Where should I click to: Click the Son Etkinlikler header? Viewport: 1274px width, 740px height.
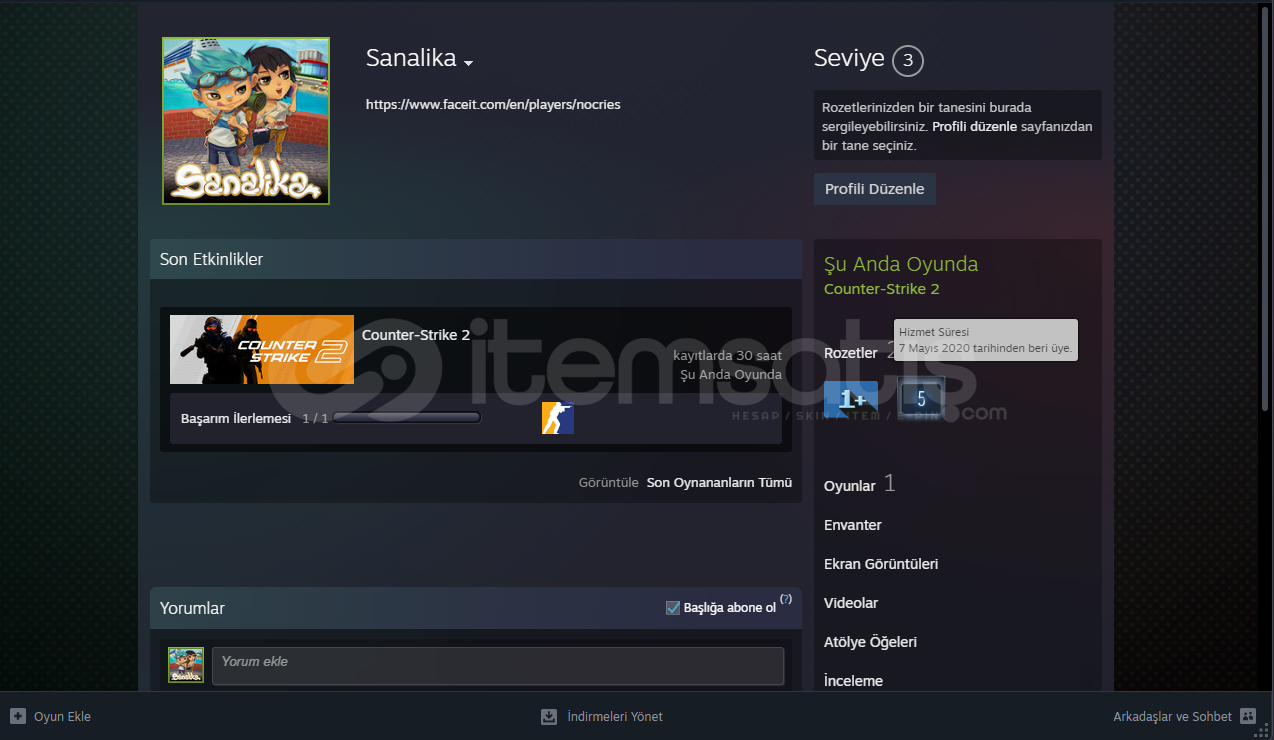(x=476, y=259)
